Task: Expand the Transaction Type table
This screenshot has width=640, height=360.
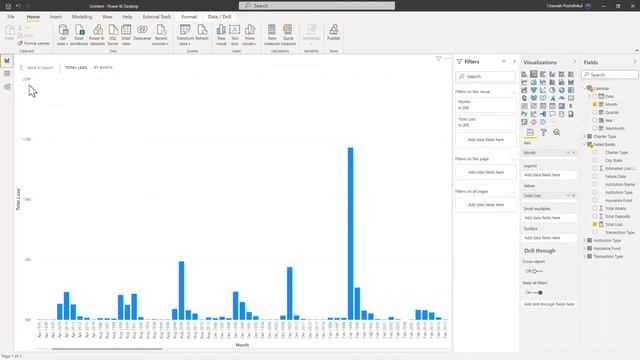Action: (584, 256)
